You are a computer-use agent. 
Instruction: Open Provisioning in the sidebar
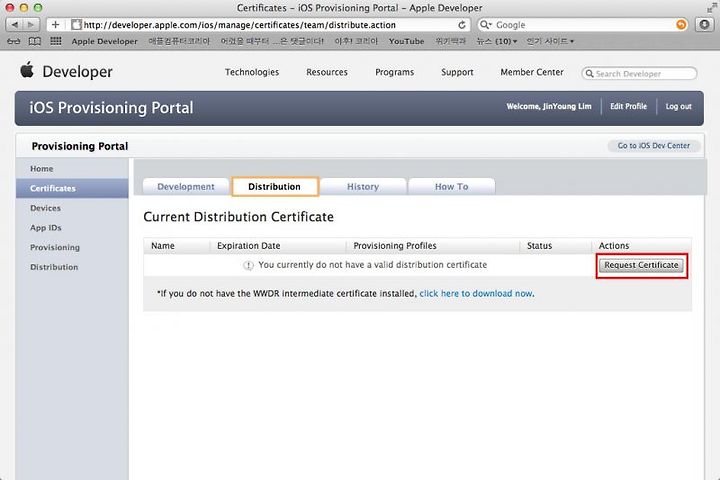(72, 248)
